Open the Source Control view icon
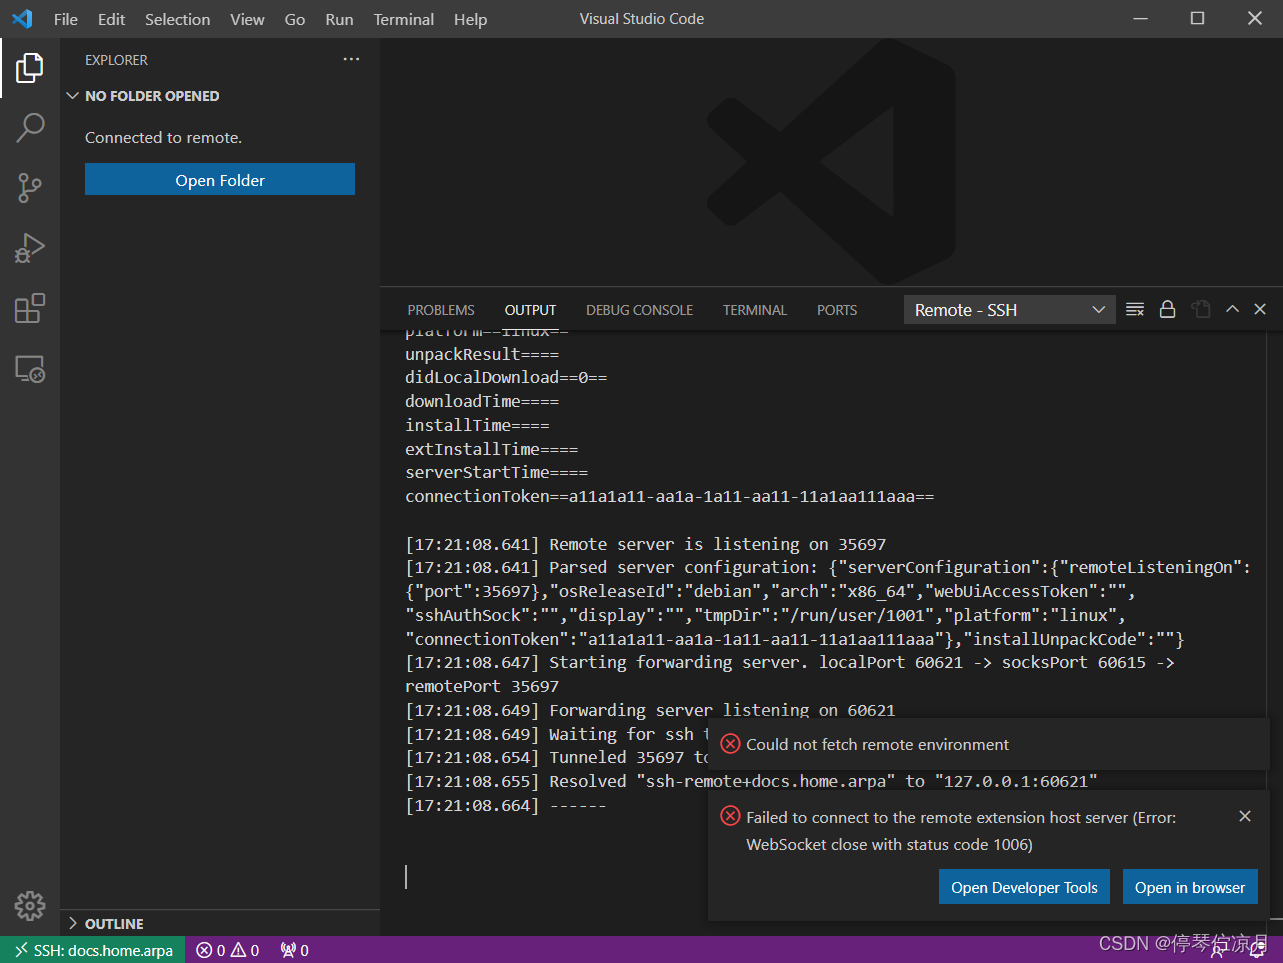Screen dimensions: 1283x963 [x=30, y=188]
